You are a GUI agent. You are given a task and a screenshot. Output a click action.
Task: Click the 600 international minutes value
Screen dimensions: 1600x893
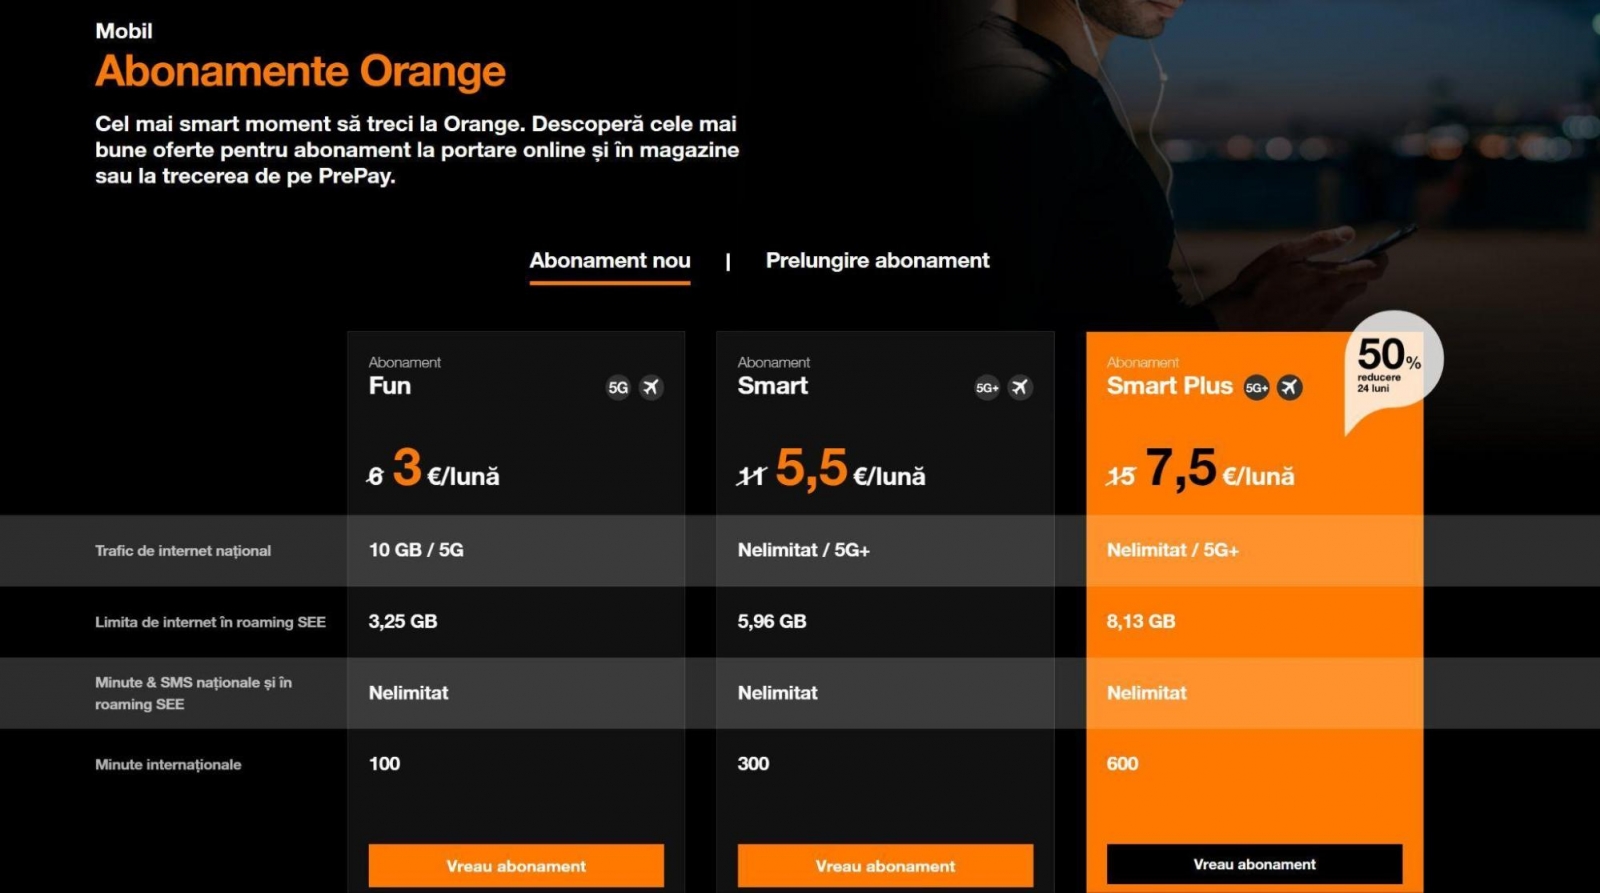pyautogui.click(x=1122, y=764)
